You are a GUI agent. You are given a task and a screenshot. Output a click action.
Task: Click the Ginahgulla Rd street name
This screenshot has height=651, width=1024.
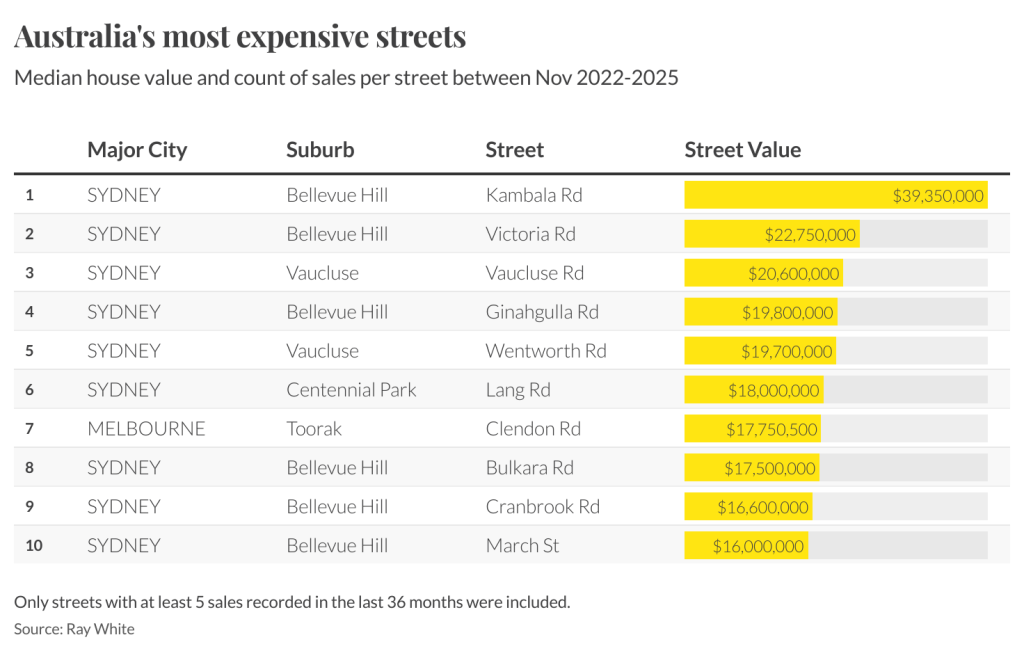(541, 312)
